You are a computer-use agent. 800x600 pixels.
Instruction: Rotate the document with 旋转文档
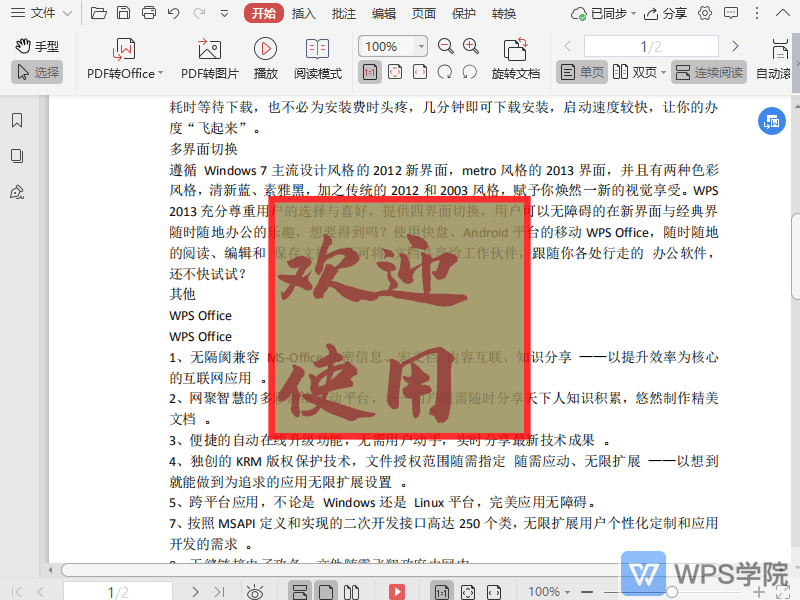[x=516, y=58]
